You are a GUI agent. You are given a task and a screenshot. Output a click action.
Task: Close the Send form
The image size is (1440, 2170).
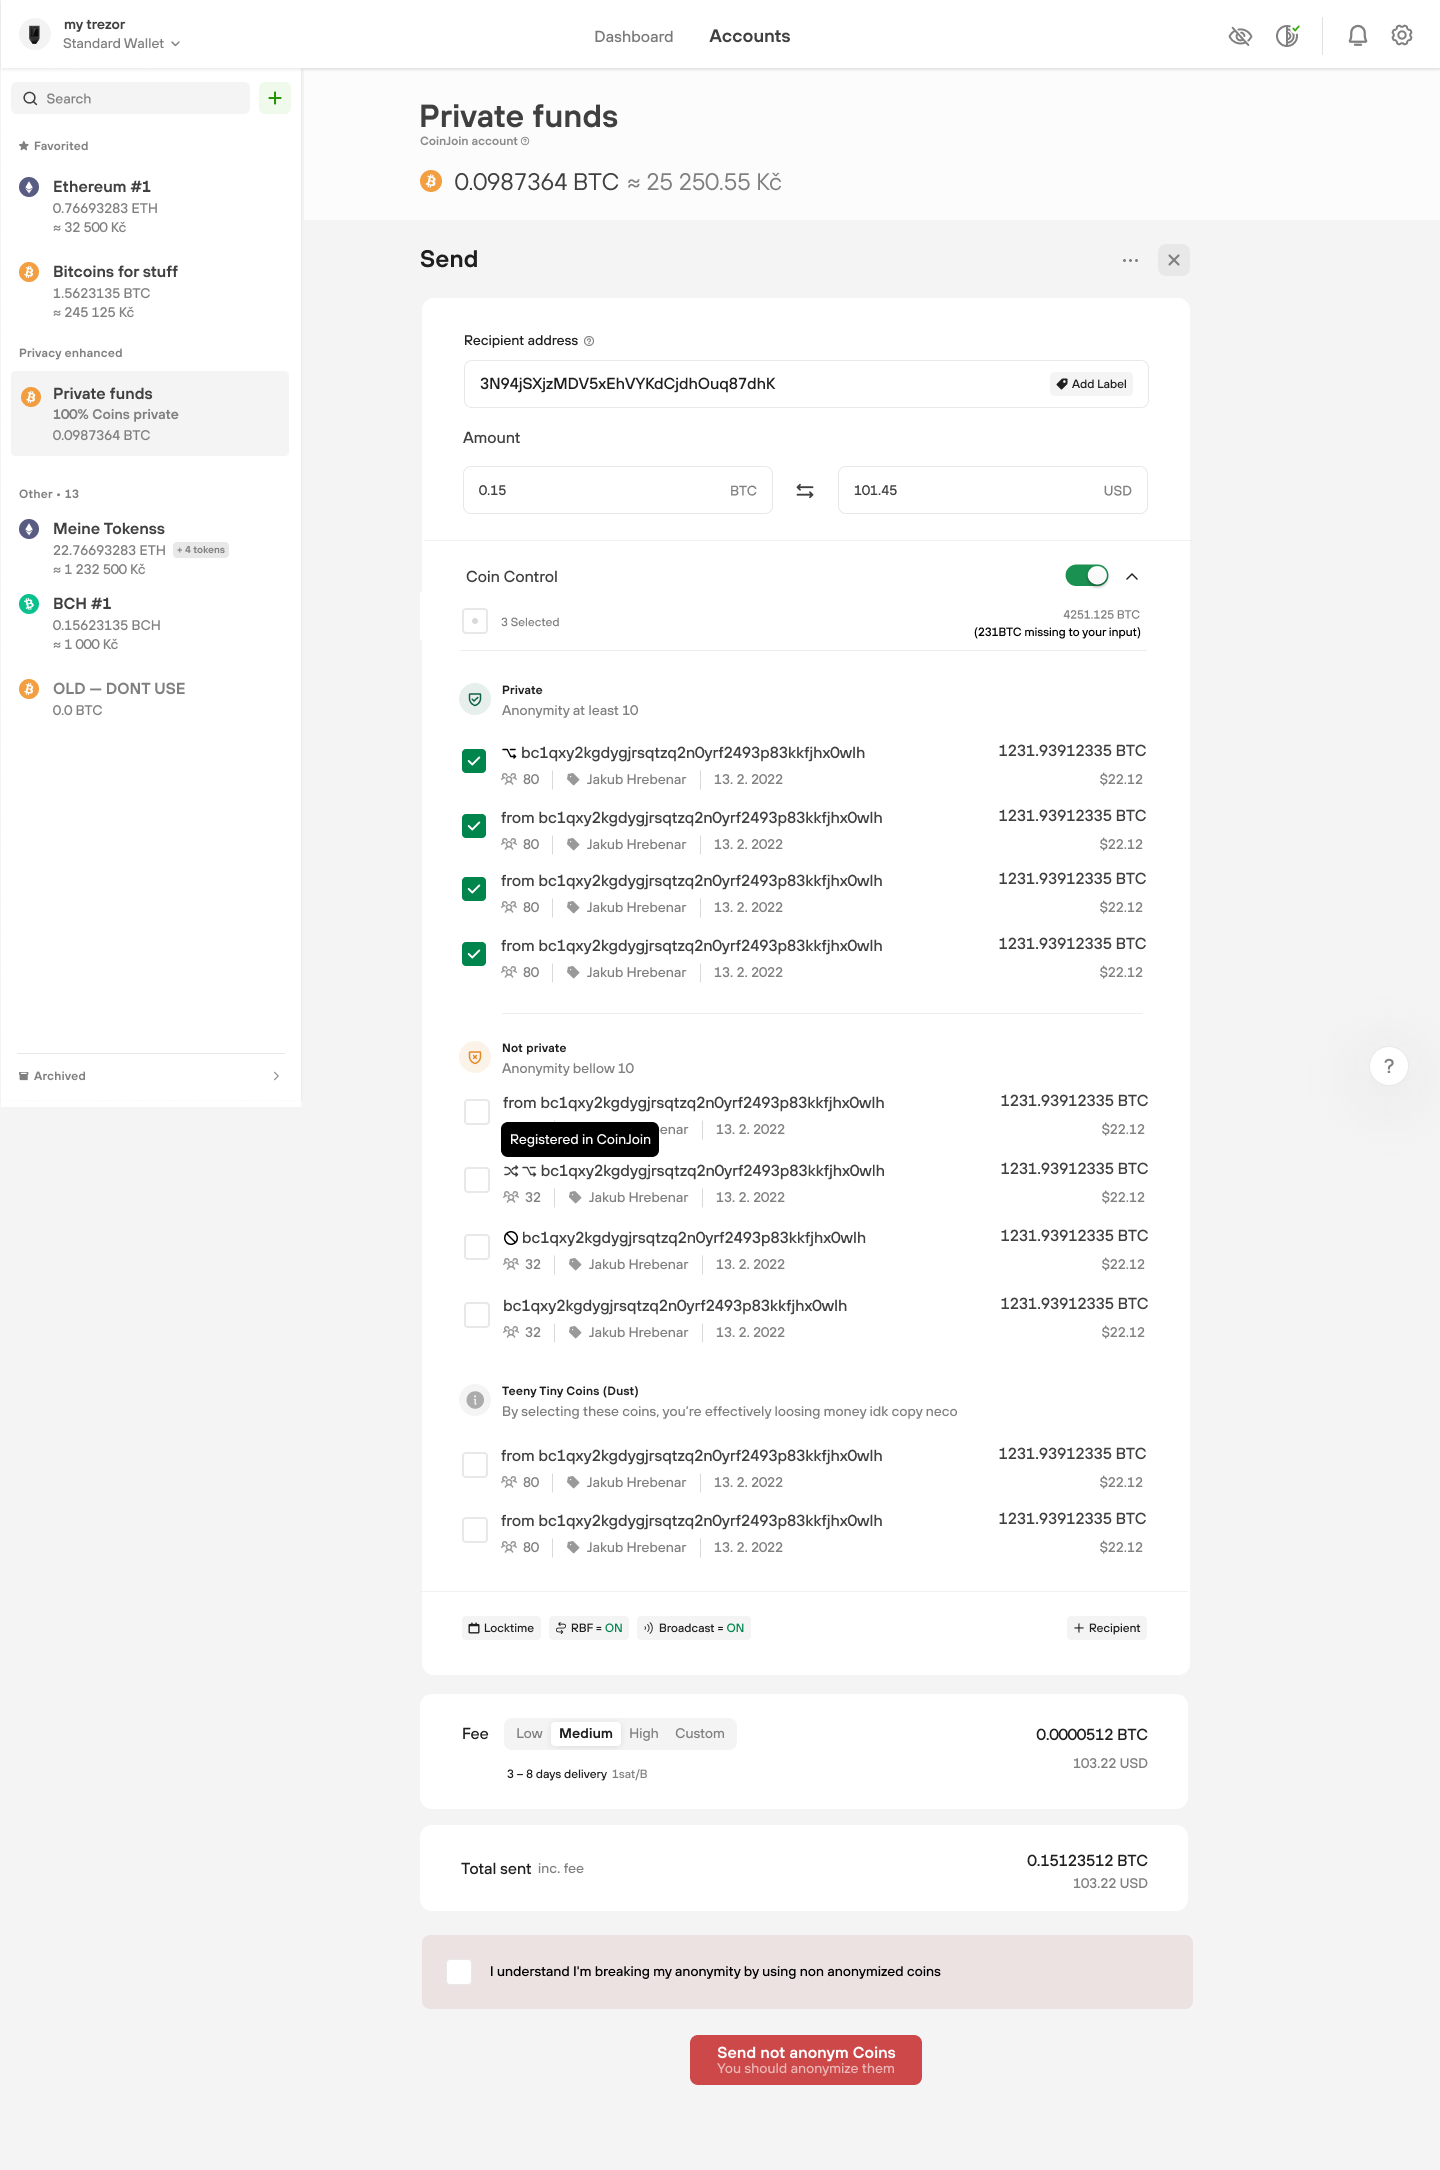1174,260
